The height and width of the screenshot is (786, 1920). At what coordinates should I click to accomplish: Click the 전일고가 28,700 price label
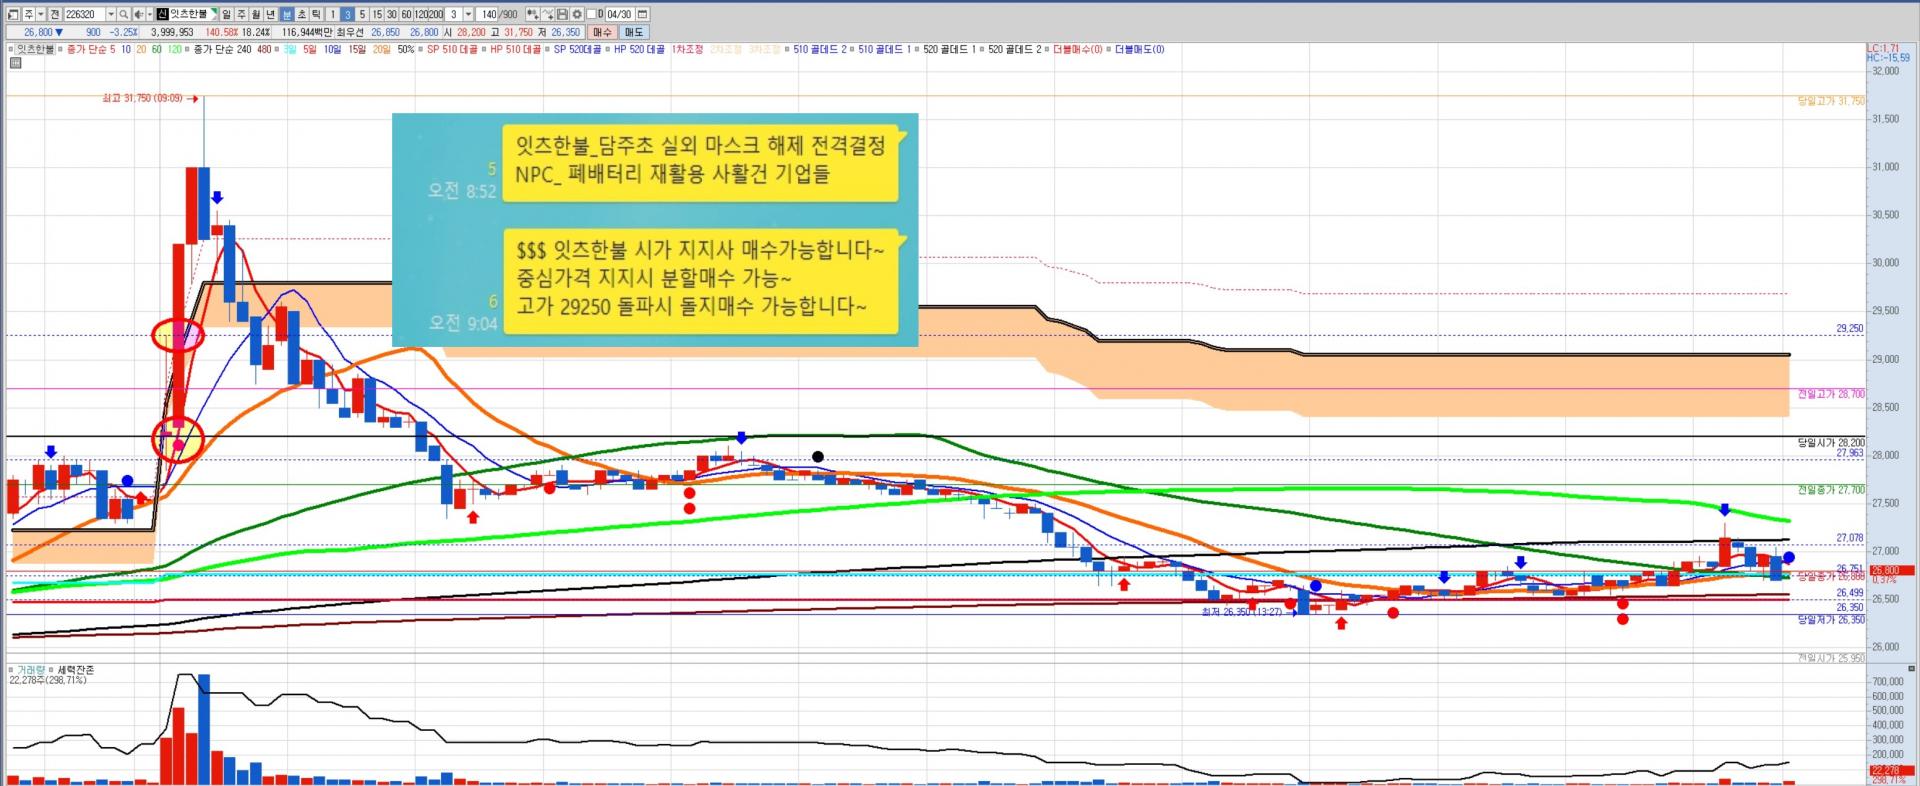(x=1831, y=394)
